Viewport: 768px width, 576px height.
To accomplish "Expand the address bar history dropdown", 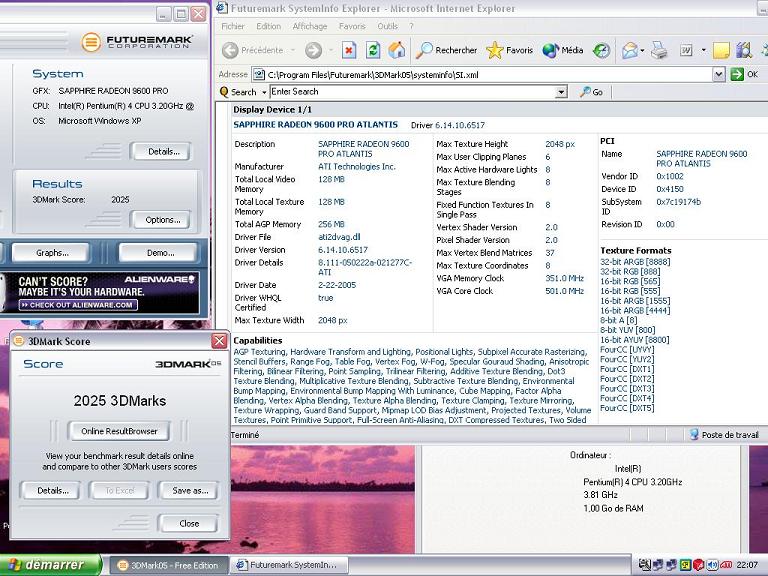I will point(719,74).
